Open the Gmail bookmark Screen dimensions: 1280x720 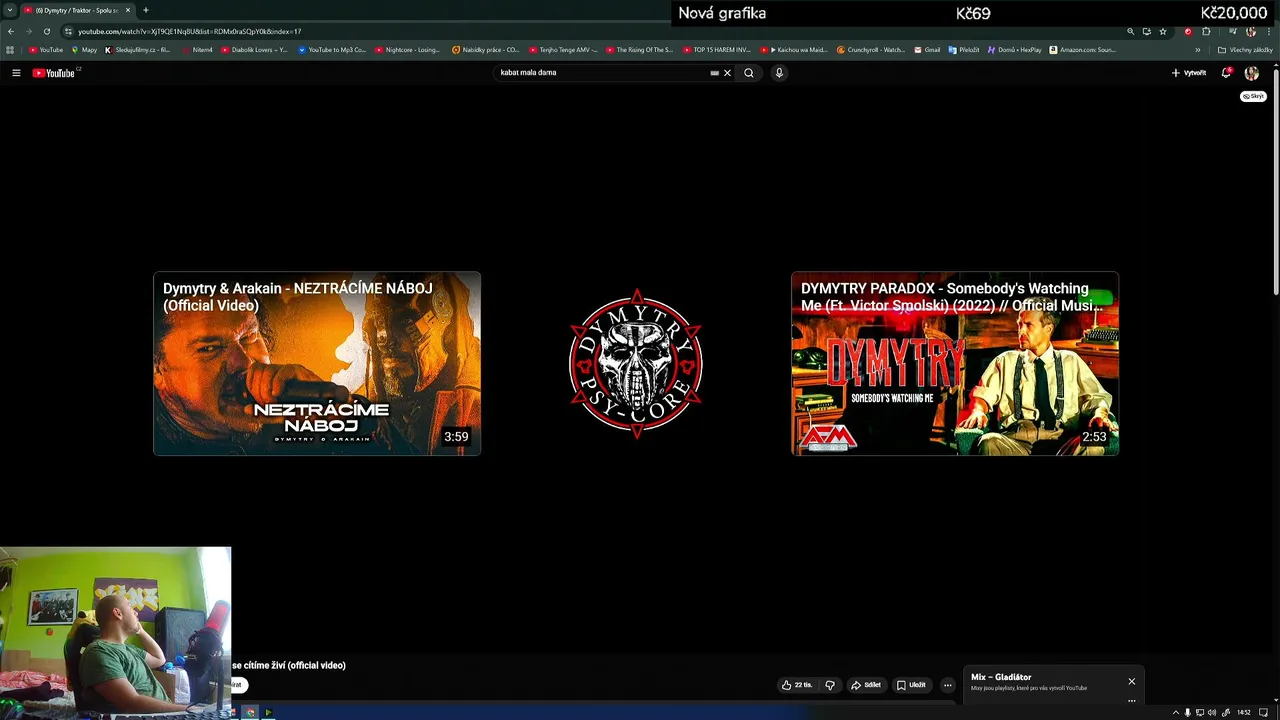[927, 50]
